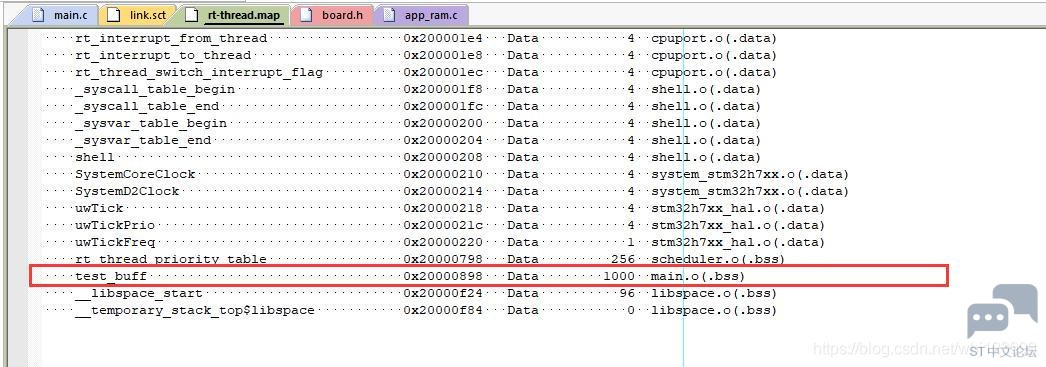Click address 0x20000218
The image size is (1046, 367).
pos(443,208)
